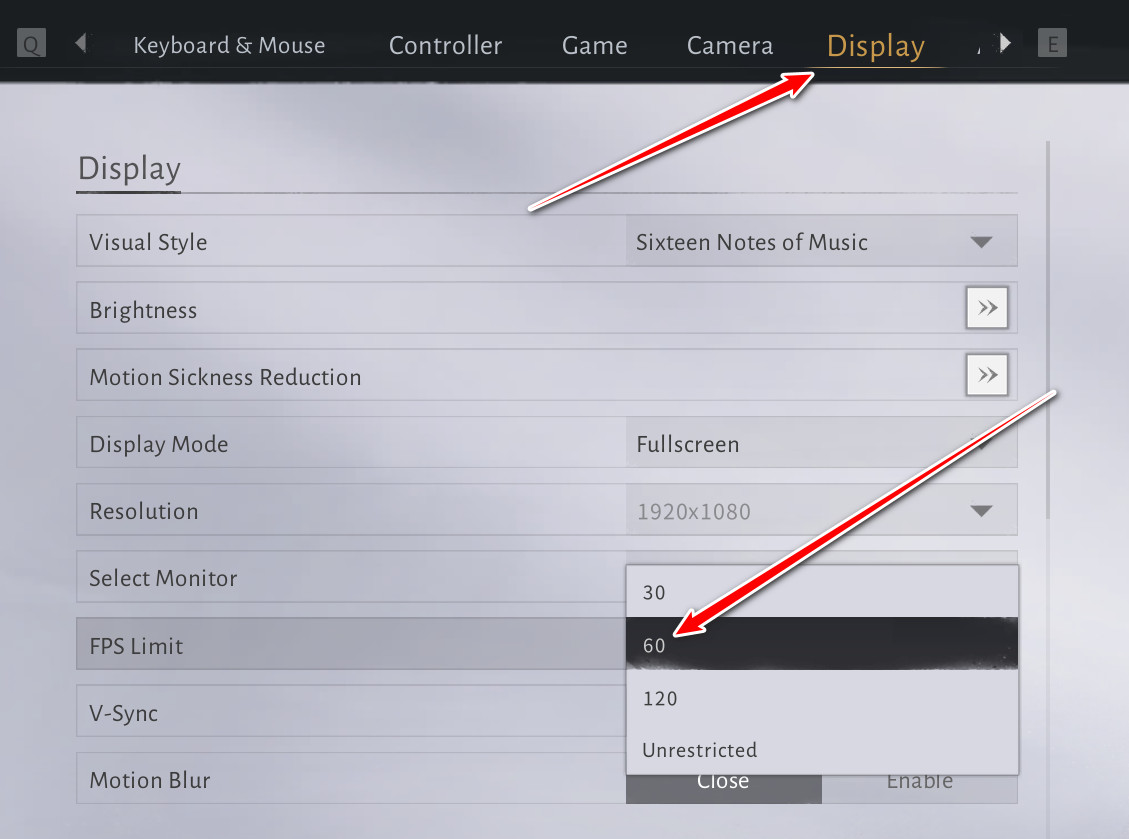Go to the Game tab
This screenshot has width=1129, height=839.
point(594,45)
